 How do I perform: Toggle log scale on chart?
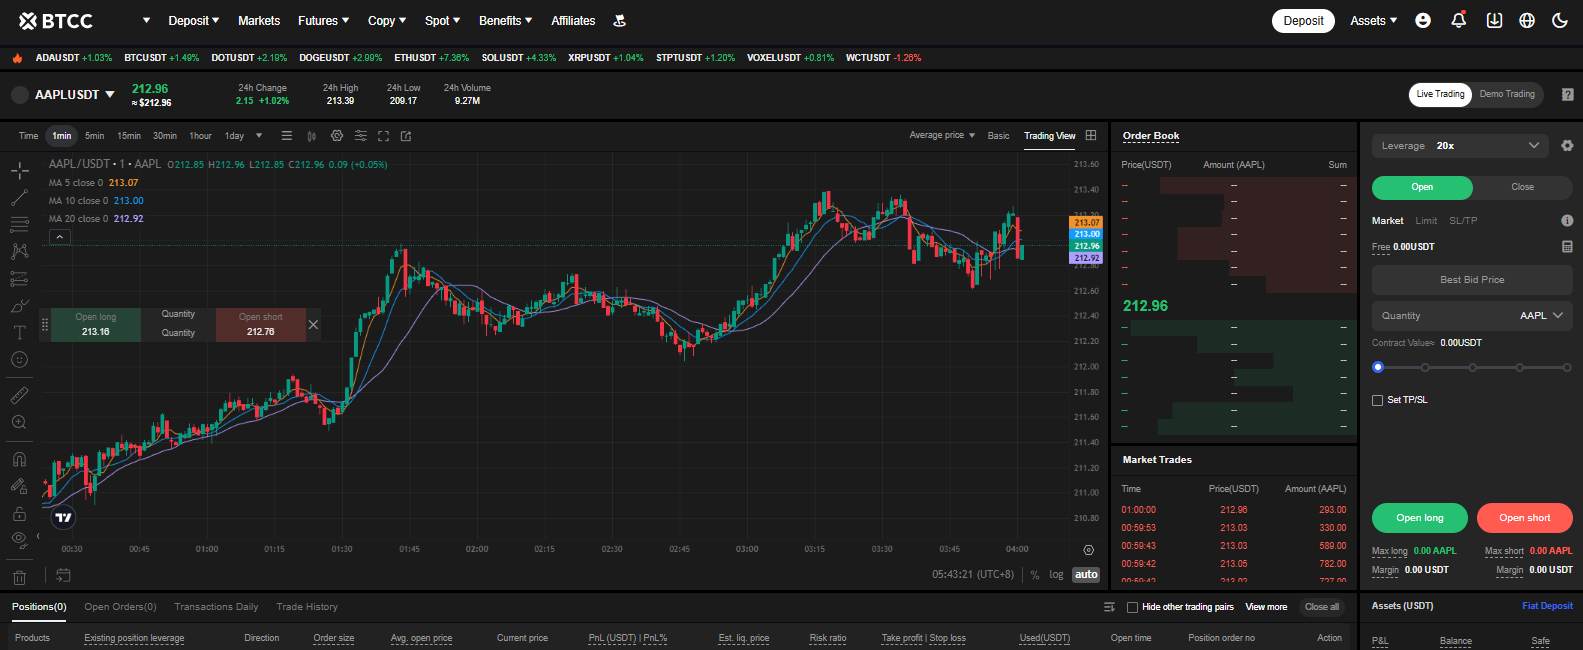coord(1056,575)
